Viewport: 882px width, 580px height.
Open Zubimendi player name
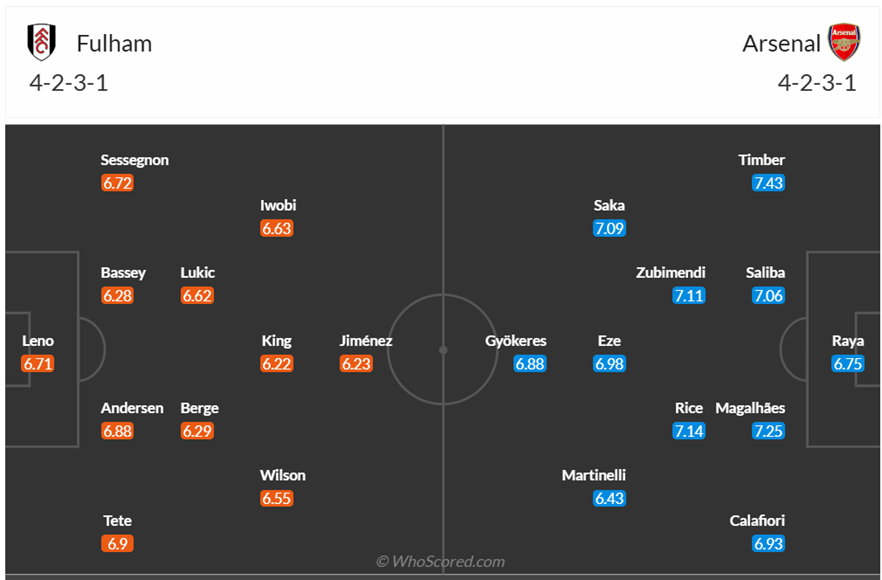click(x=671, y=273)
